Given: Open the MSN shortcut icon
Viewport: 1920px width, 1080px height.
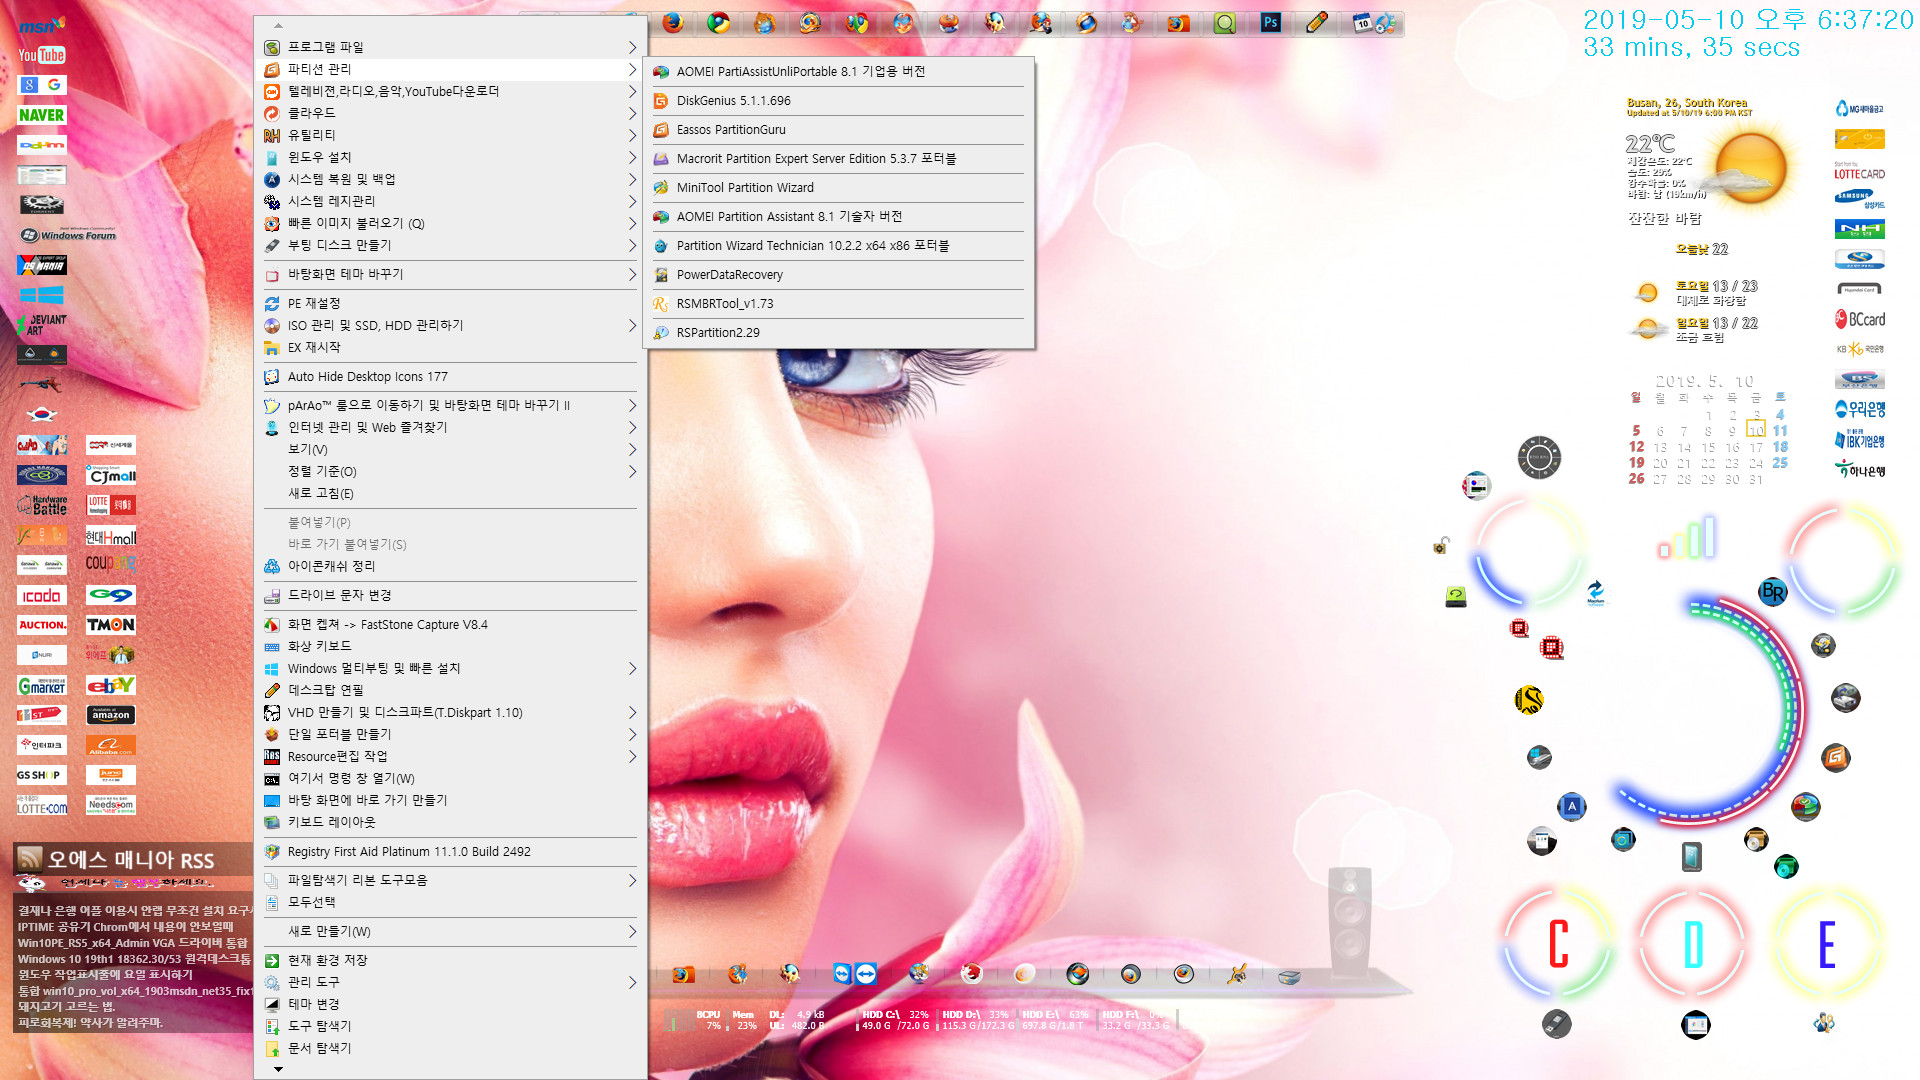Looking at the screenshot, I should click(42, 25).
